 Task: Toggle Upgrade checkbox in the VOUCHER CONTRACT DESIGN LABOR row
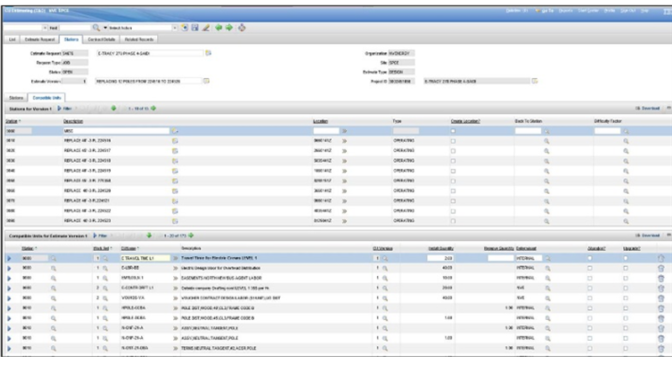pyautogui.click(x=625, y=298)
